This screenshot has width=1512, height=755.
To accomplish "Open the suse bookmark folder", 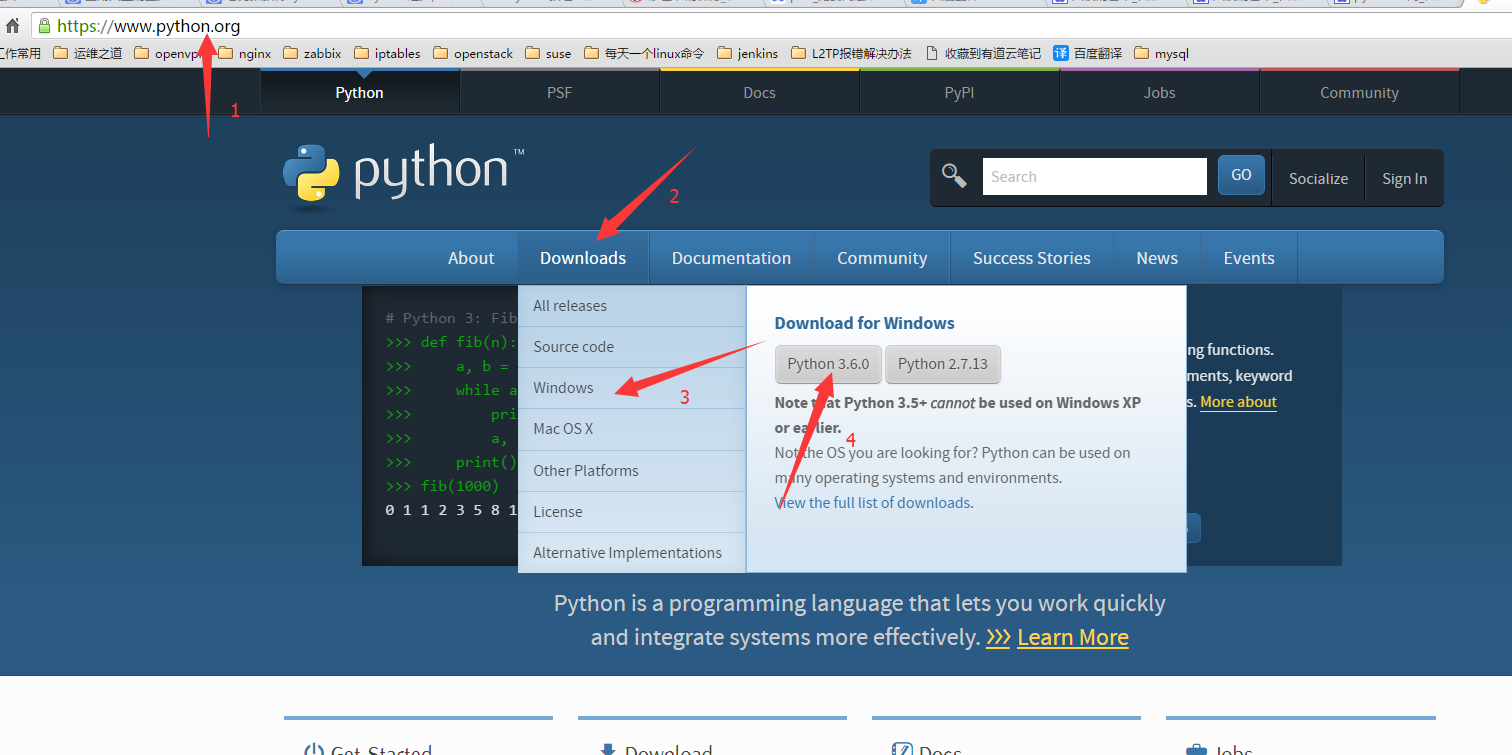I will tap(548, 54).
